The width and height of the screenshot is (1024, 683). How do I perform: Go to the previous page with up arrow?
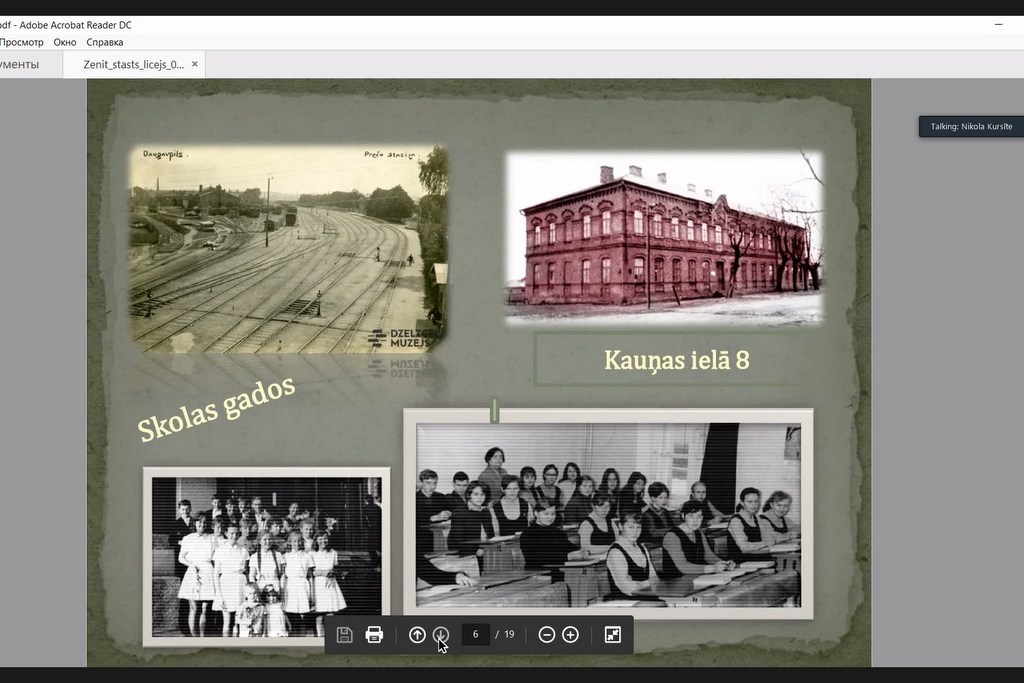pos(418,635)
